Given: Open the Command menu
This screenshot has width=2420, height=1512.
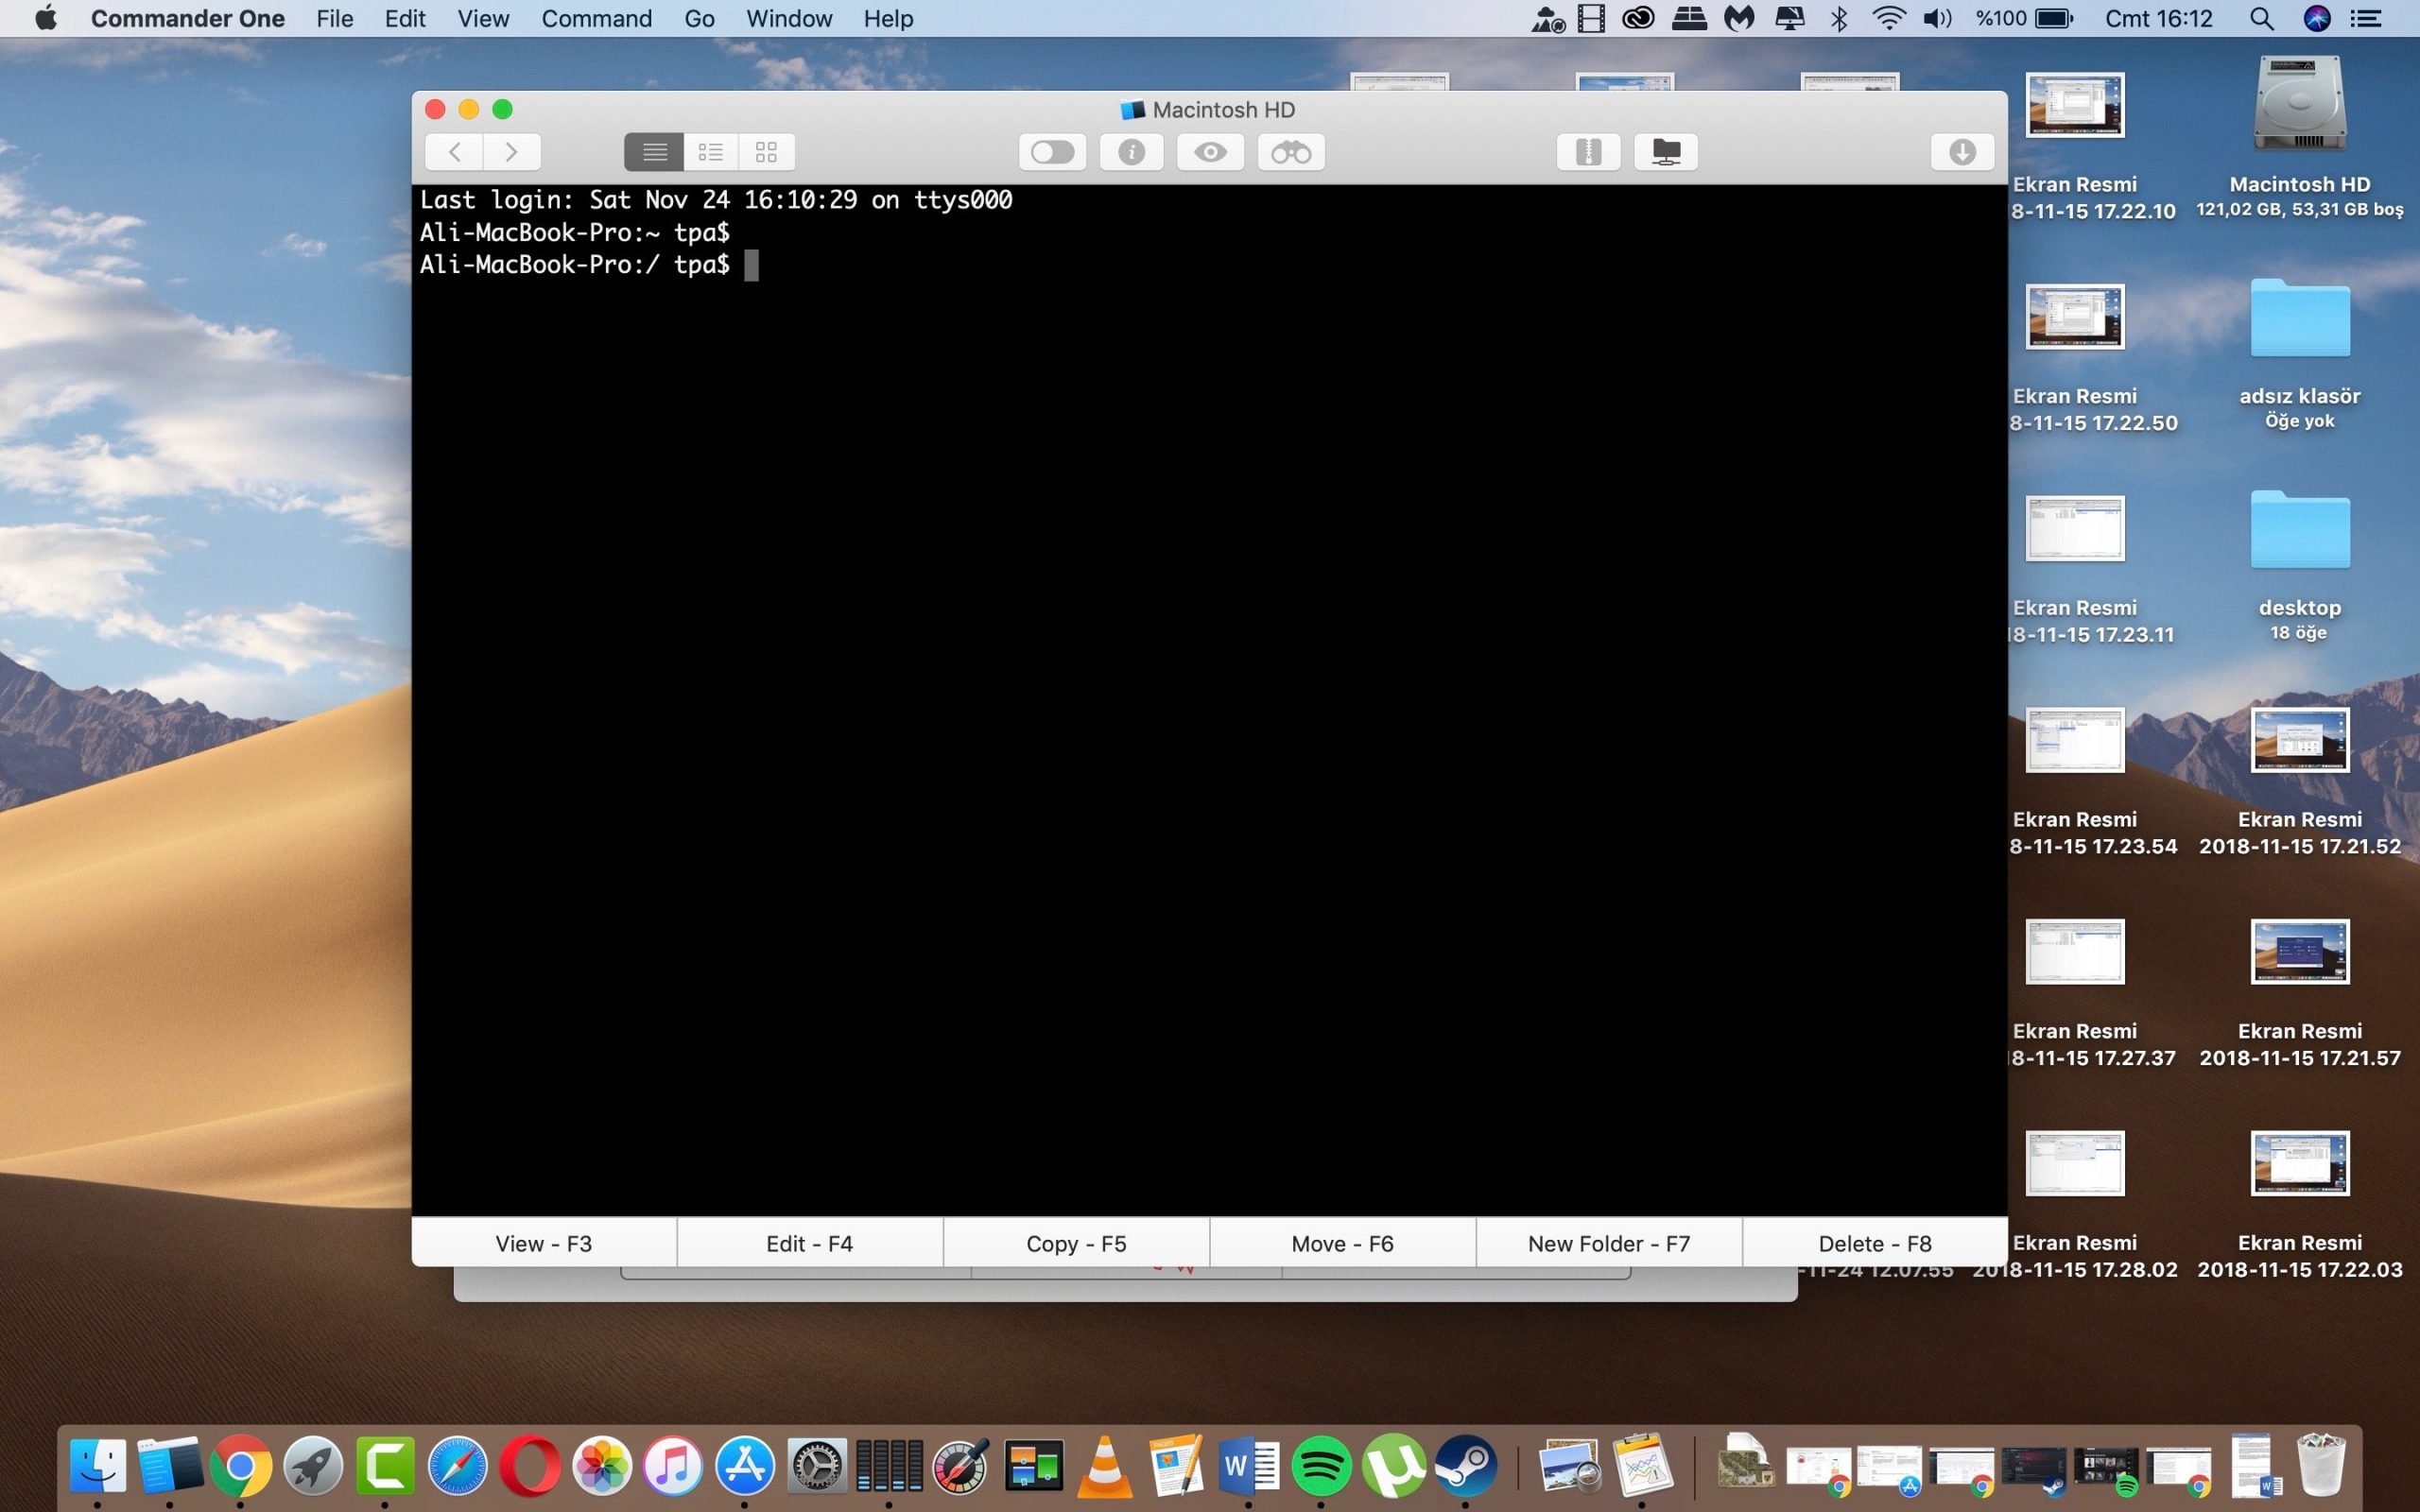Looking at the screenshot, I should point(596,18).
